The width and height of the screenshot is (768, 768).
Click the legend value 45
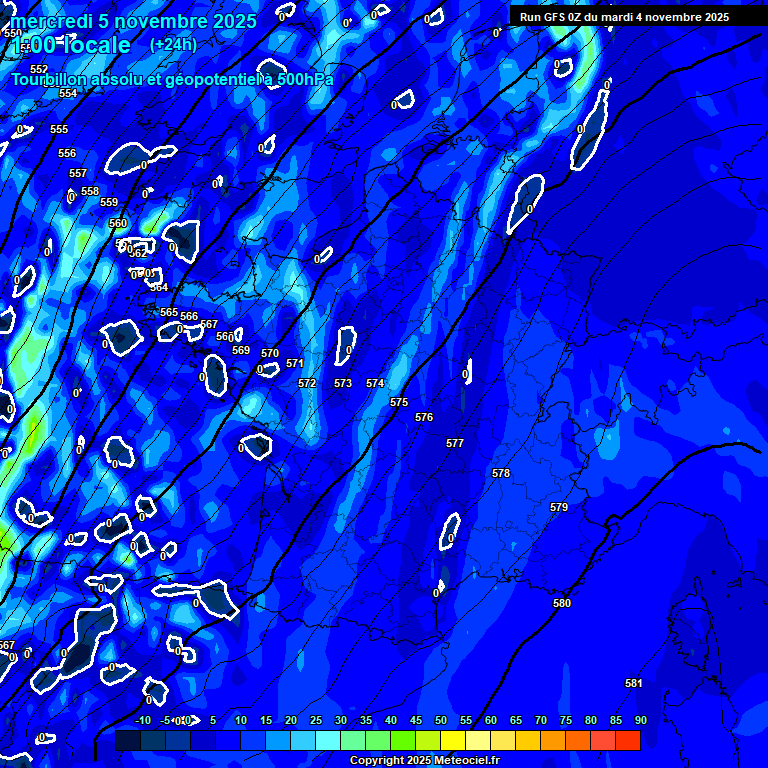click(x=415, y=720)
